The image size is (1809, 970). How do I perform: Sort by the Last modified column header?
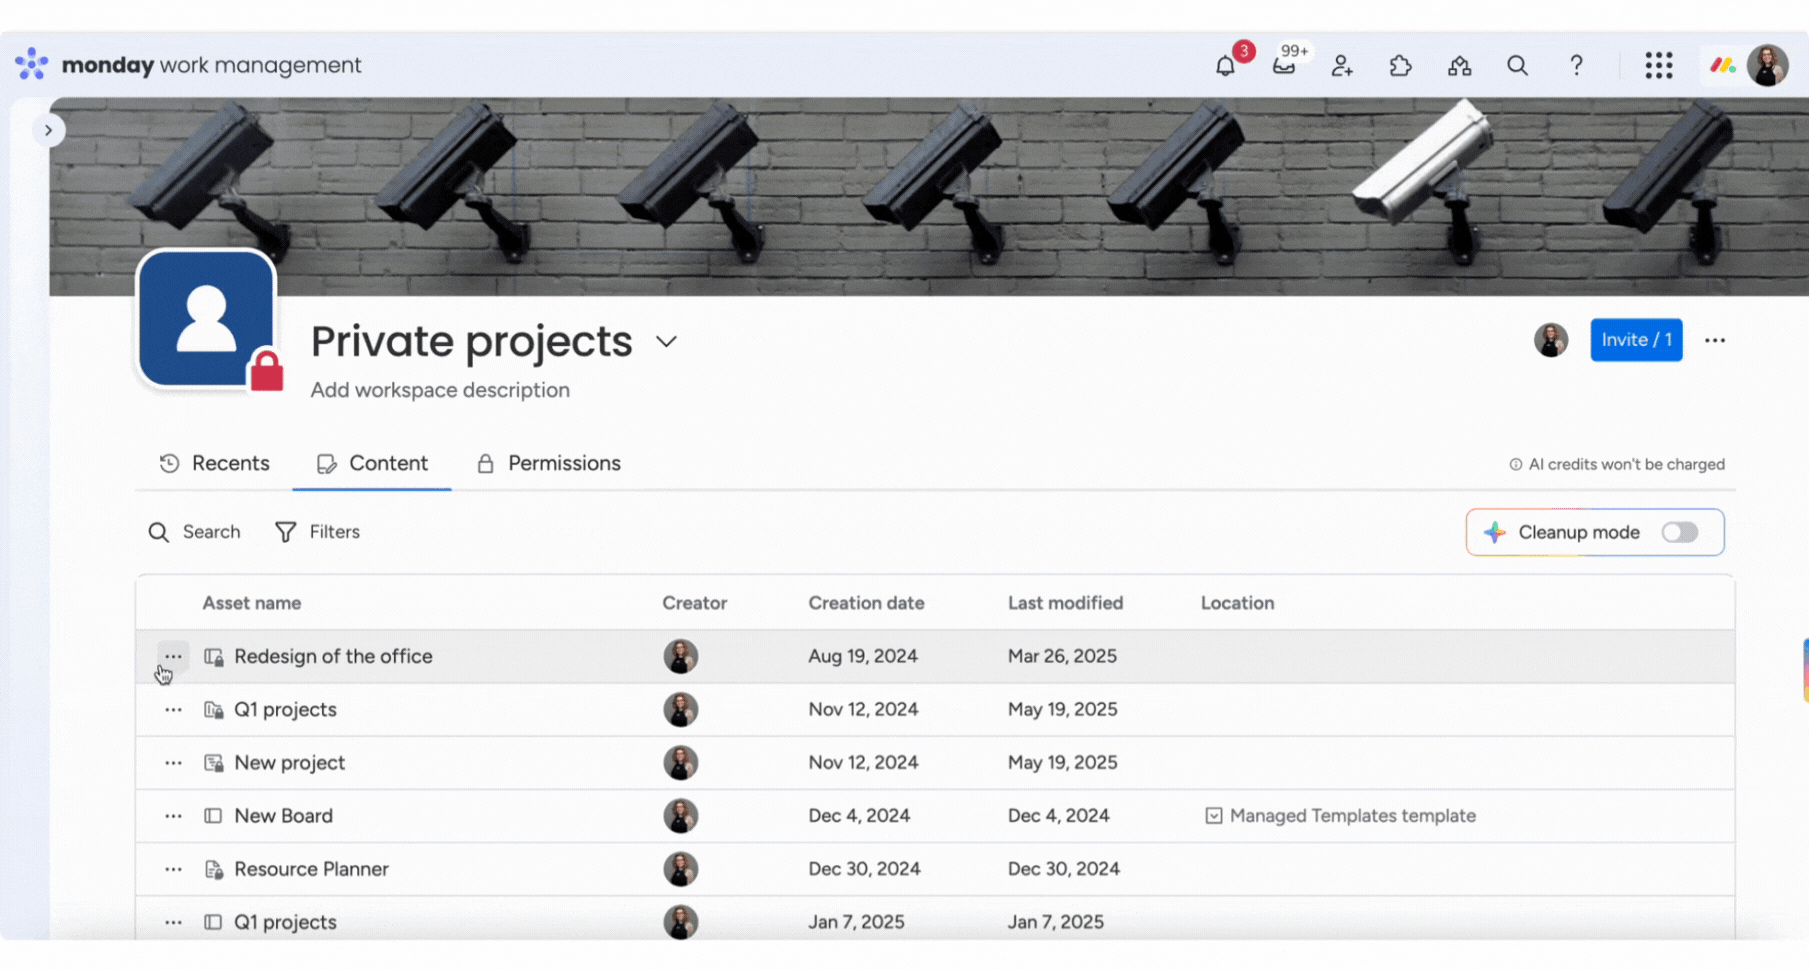click(x=1065, y=603)
